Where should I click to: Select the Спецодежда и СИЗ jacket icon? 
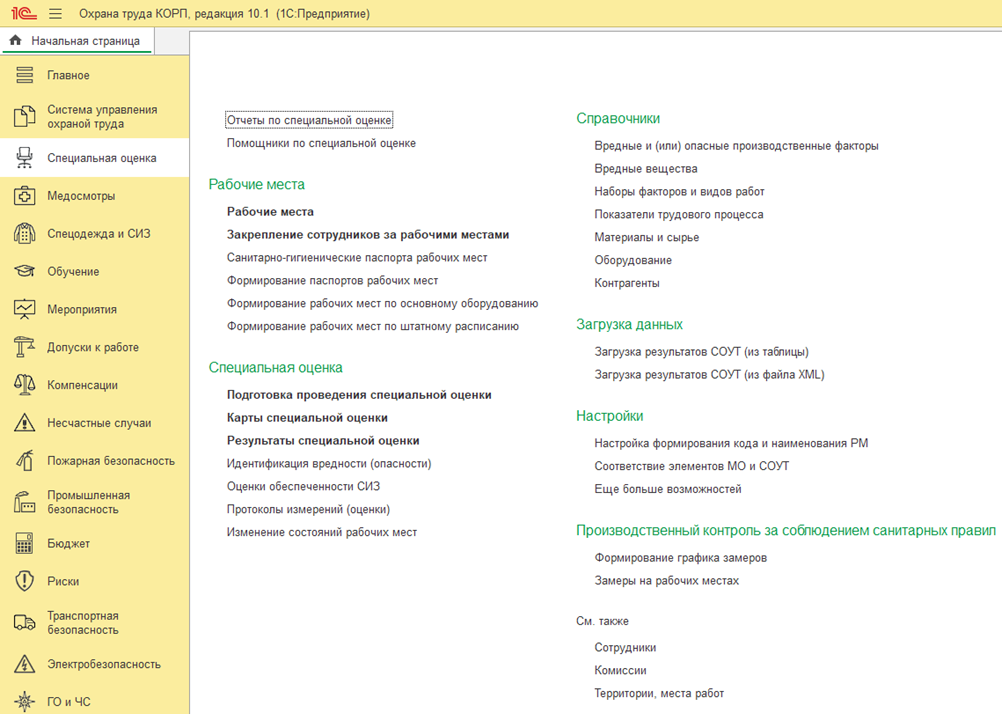pos(24,233)
